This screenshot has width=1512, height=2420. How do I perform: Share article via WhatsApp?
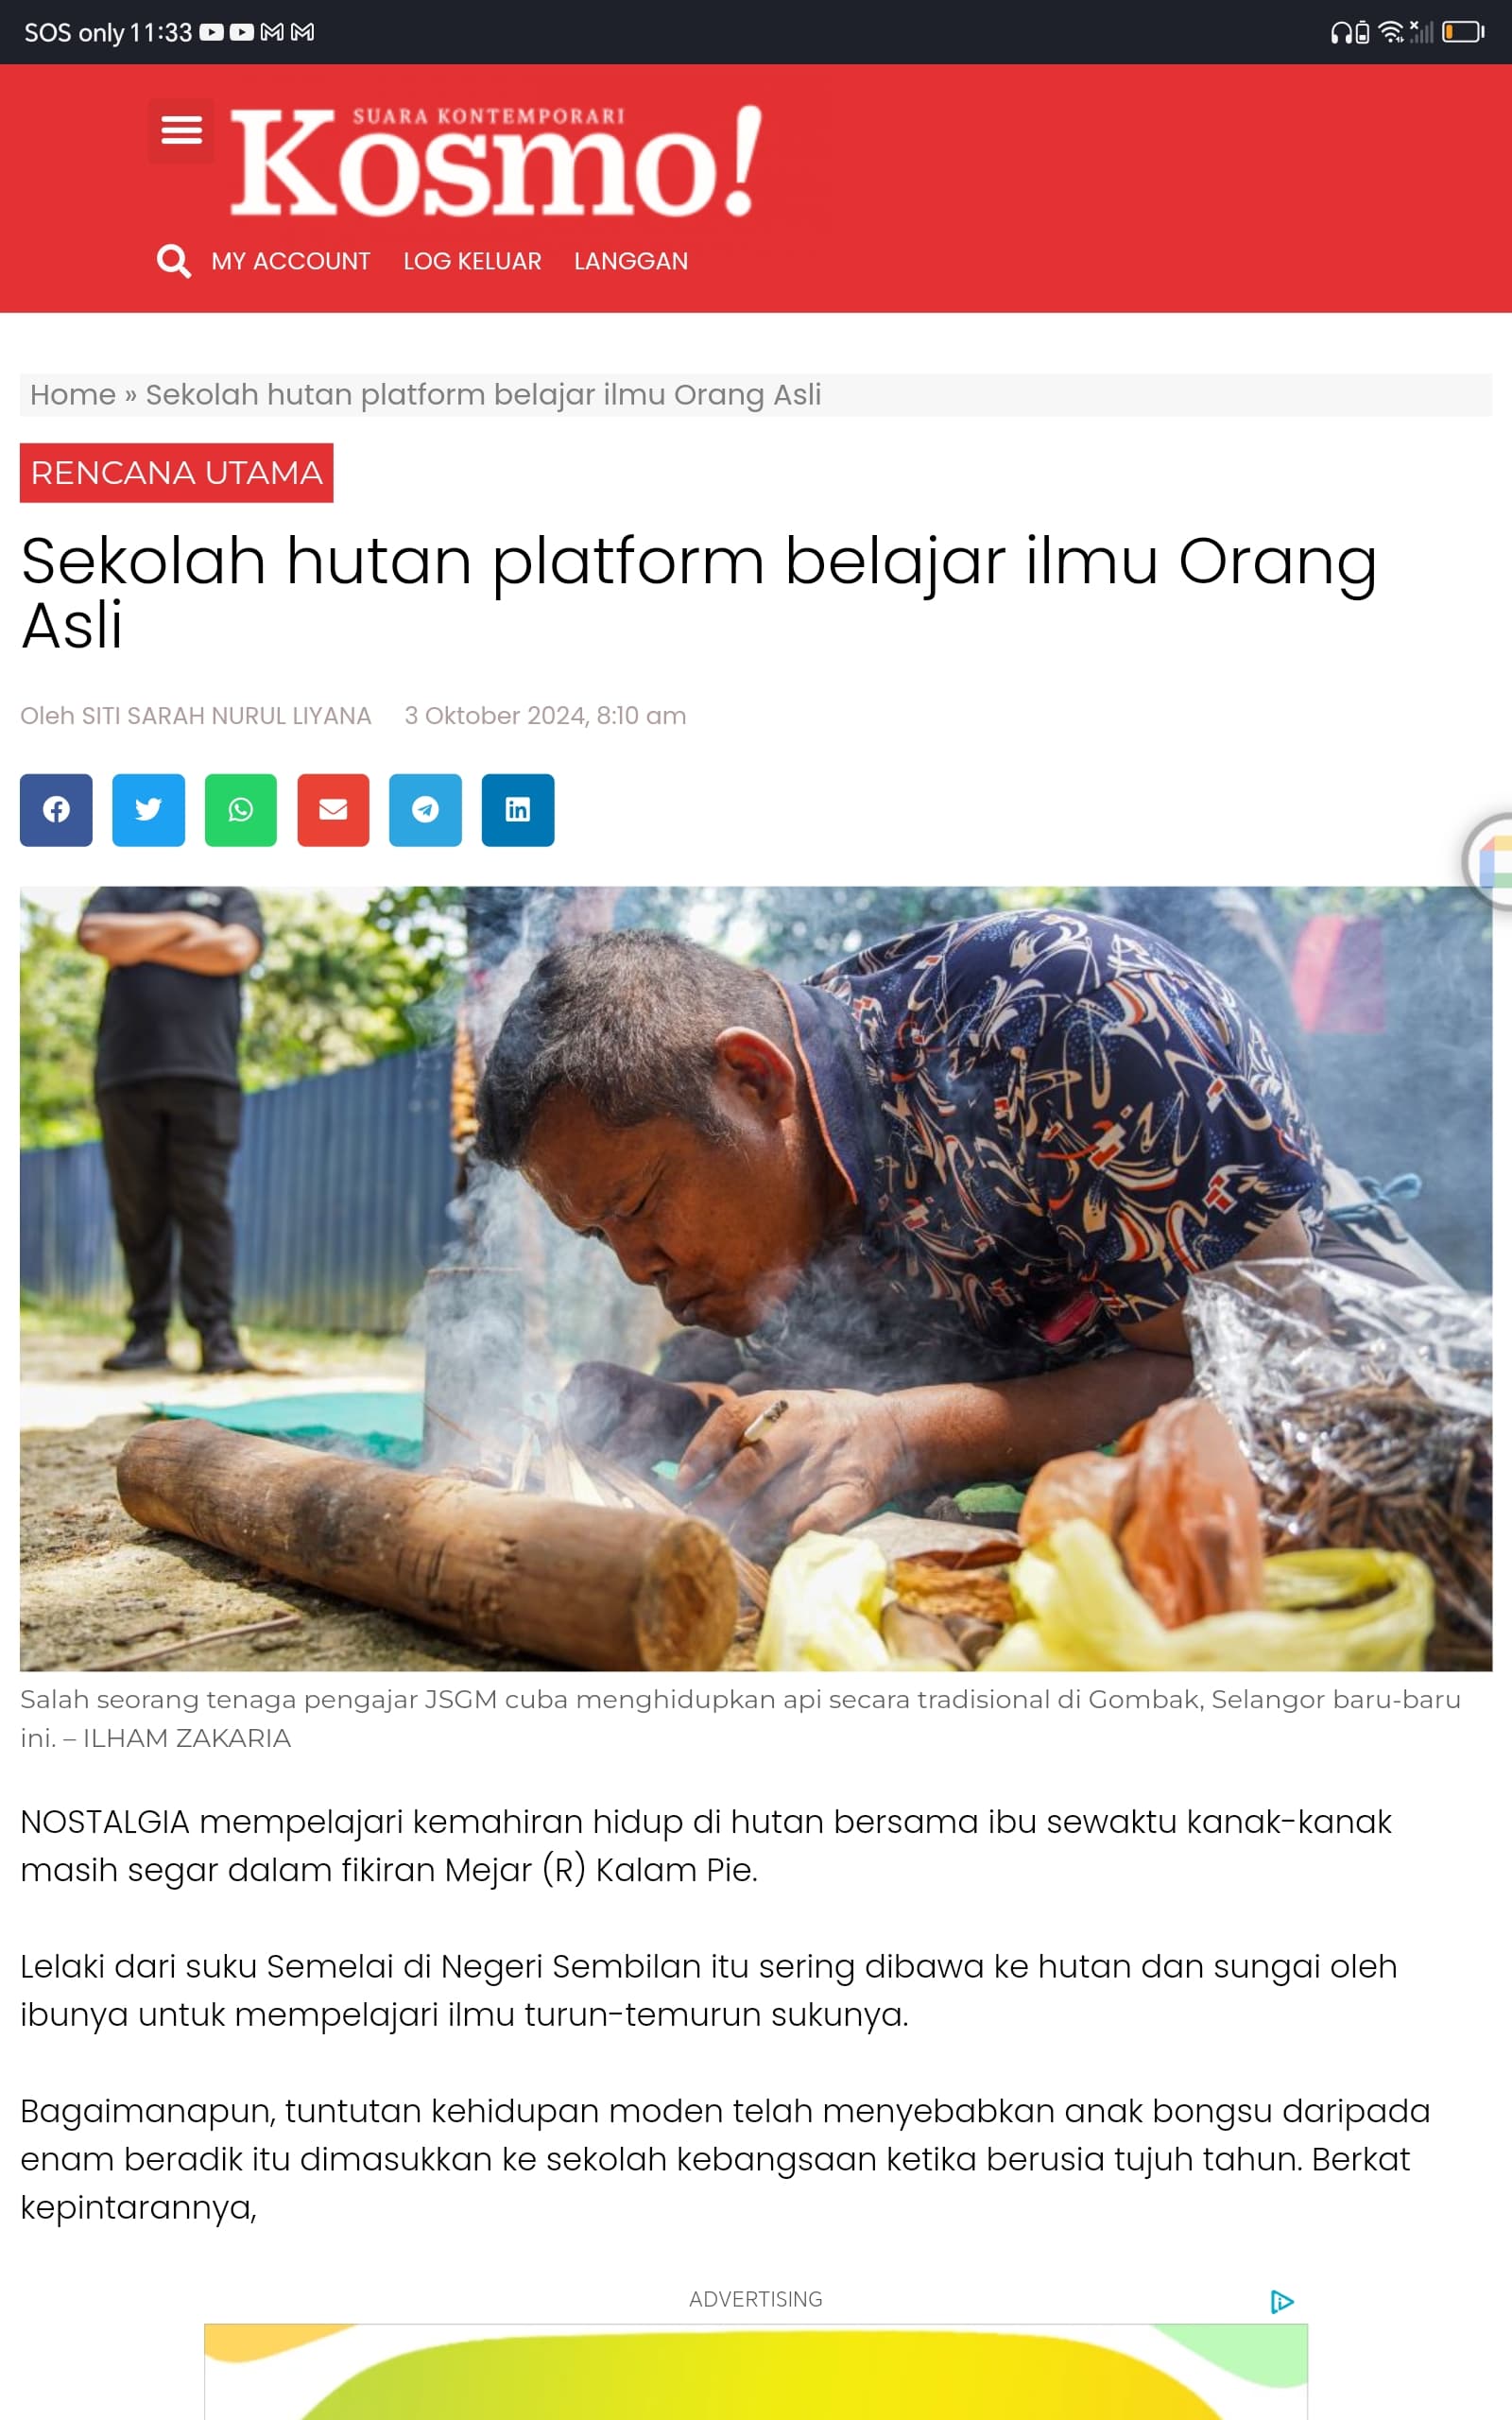click(241, 810)
